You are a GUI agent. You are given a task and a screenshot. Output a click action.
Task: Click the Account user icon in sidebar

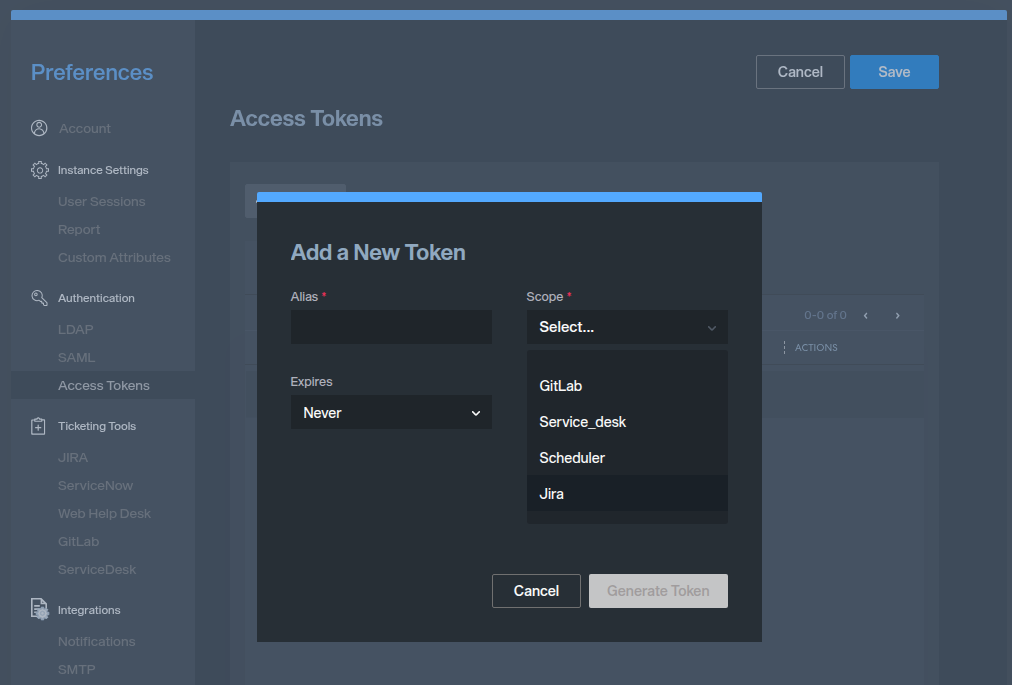click(x=39, y=128)
